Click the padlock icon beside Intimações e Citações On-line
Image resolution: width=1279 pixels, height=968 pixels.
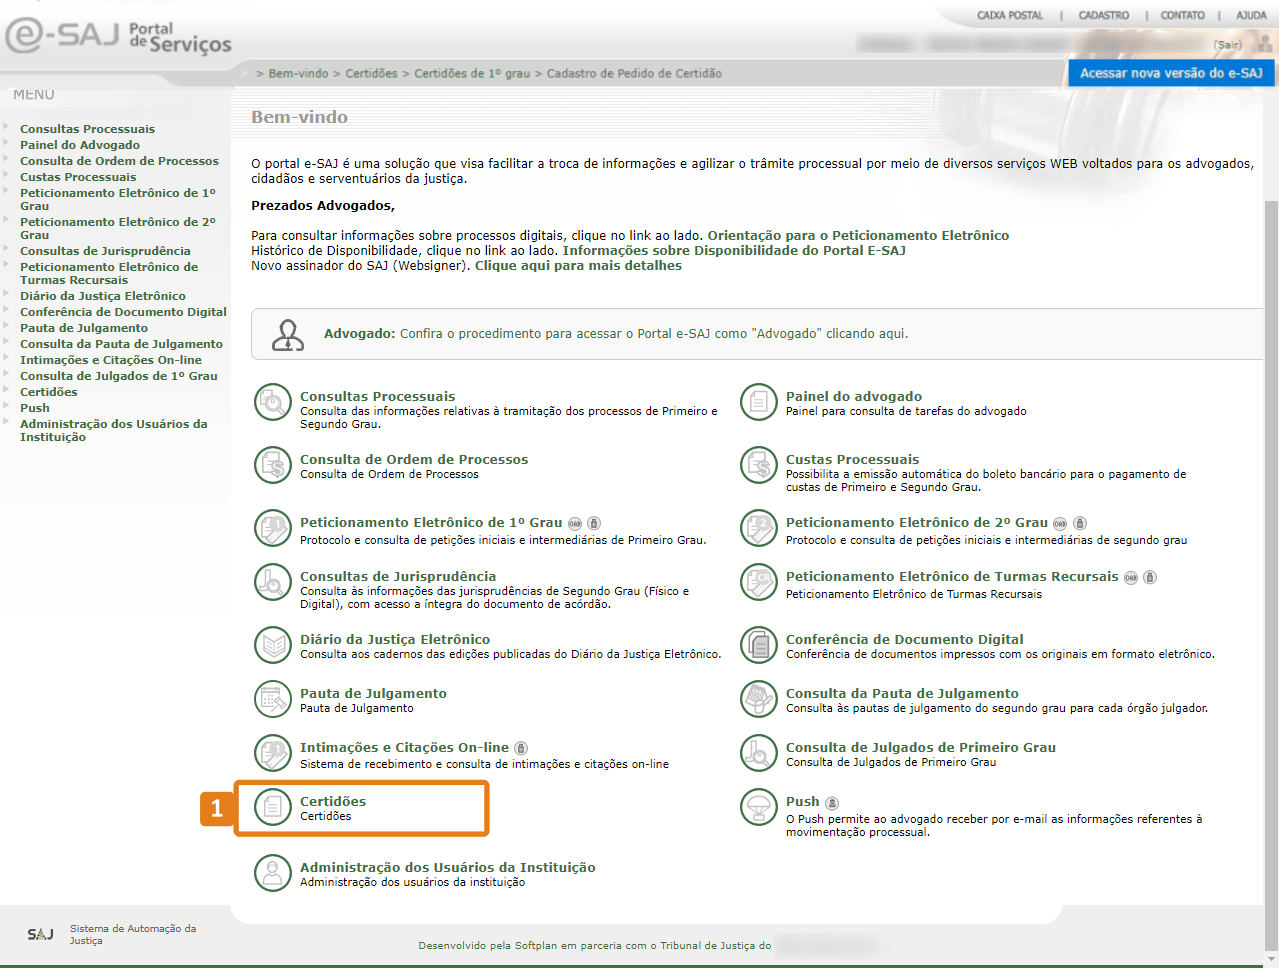[x=521, y=748]
